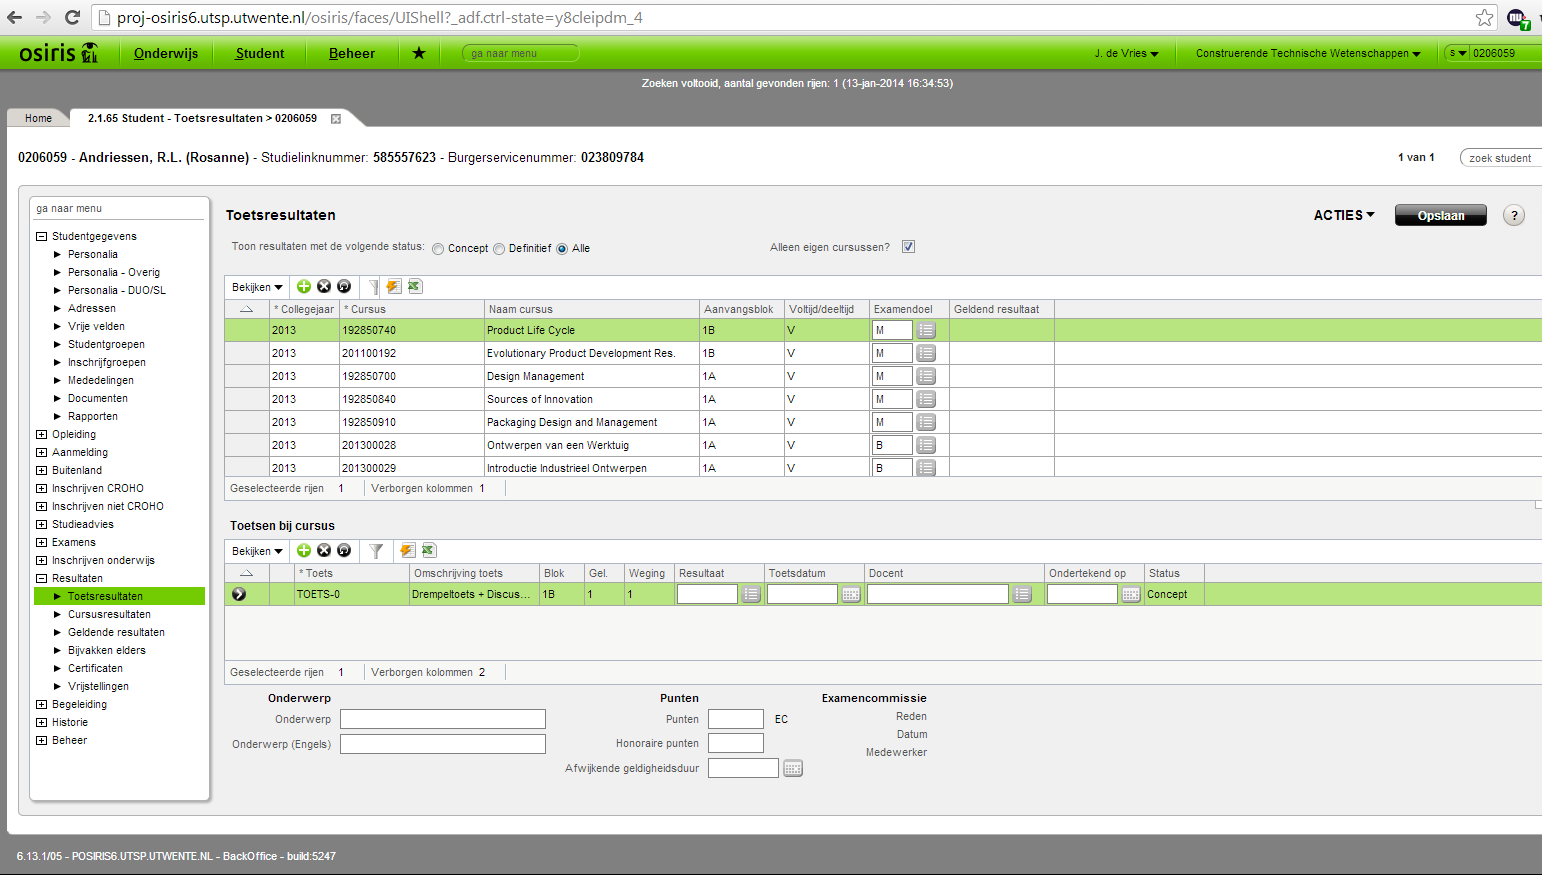Open Ondertekend op calendar picker
The height and width of the screenshot is (876, 1542).
click(x=1131, y=594)
